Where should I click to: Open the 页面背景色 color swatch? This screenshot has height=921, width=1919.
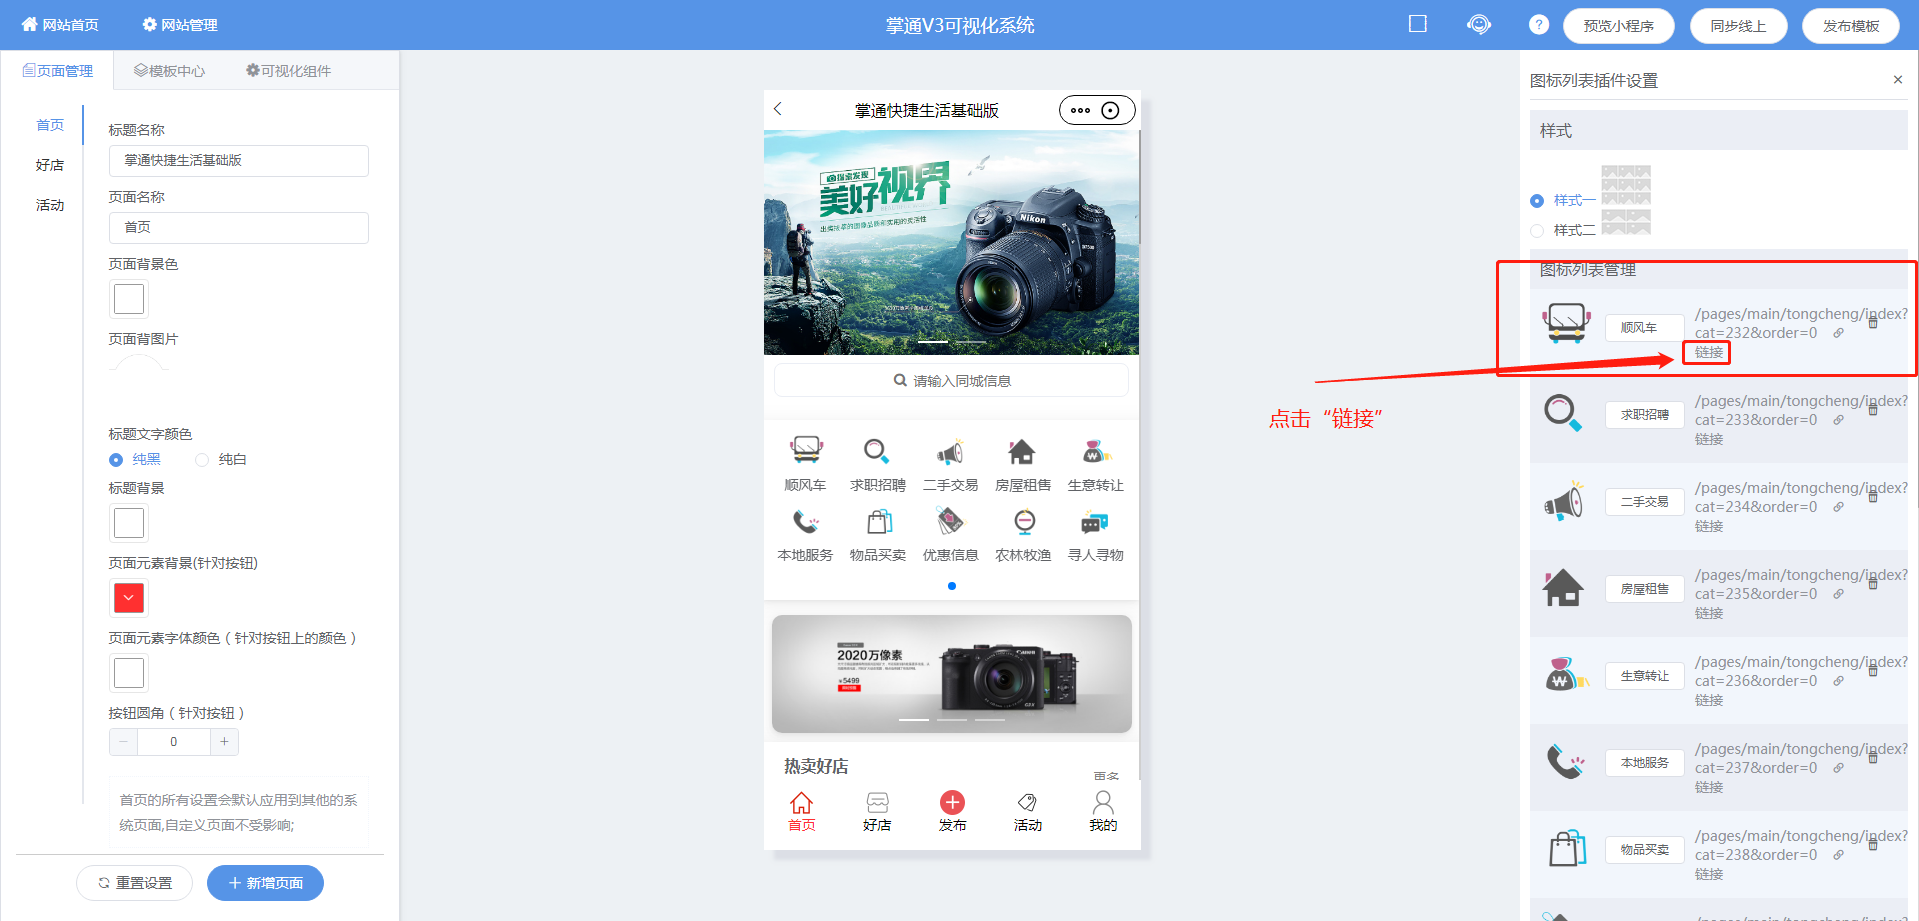tap(129, 299)
